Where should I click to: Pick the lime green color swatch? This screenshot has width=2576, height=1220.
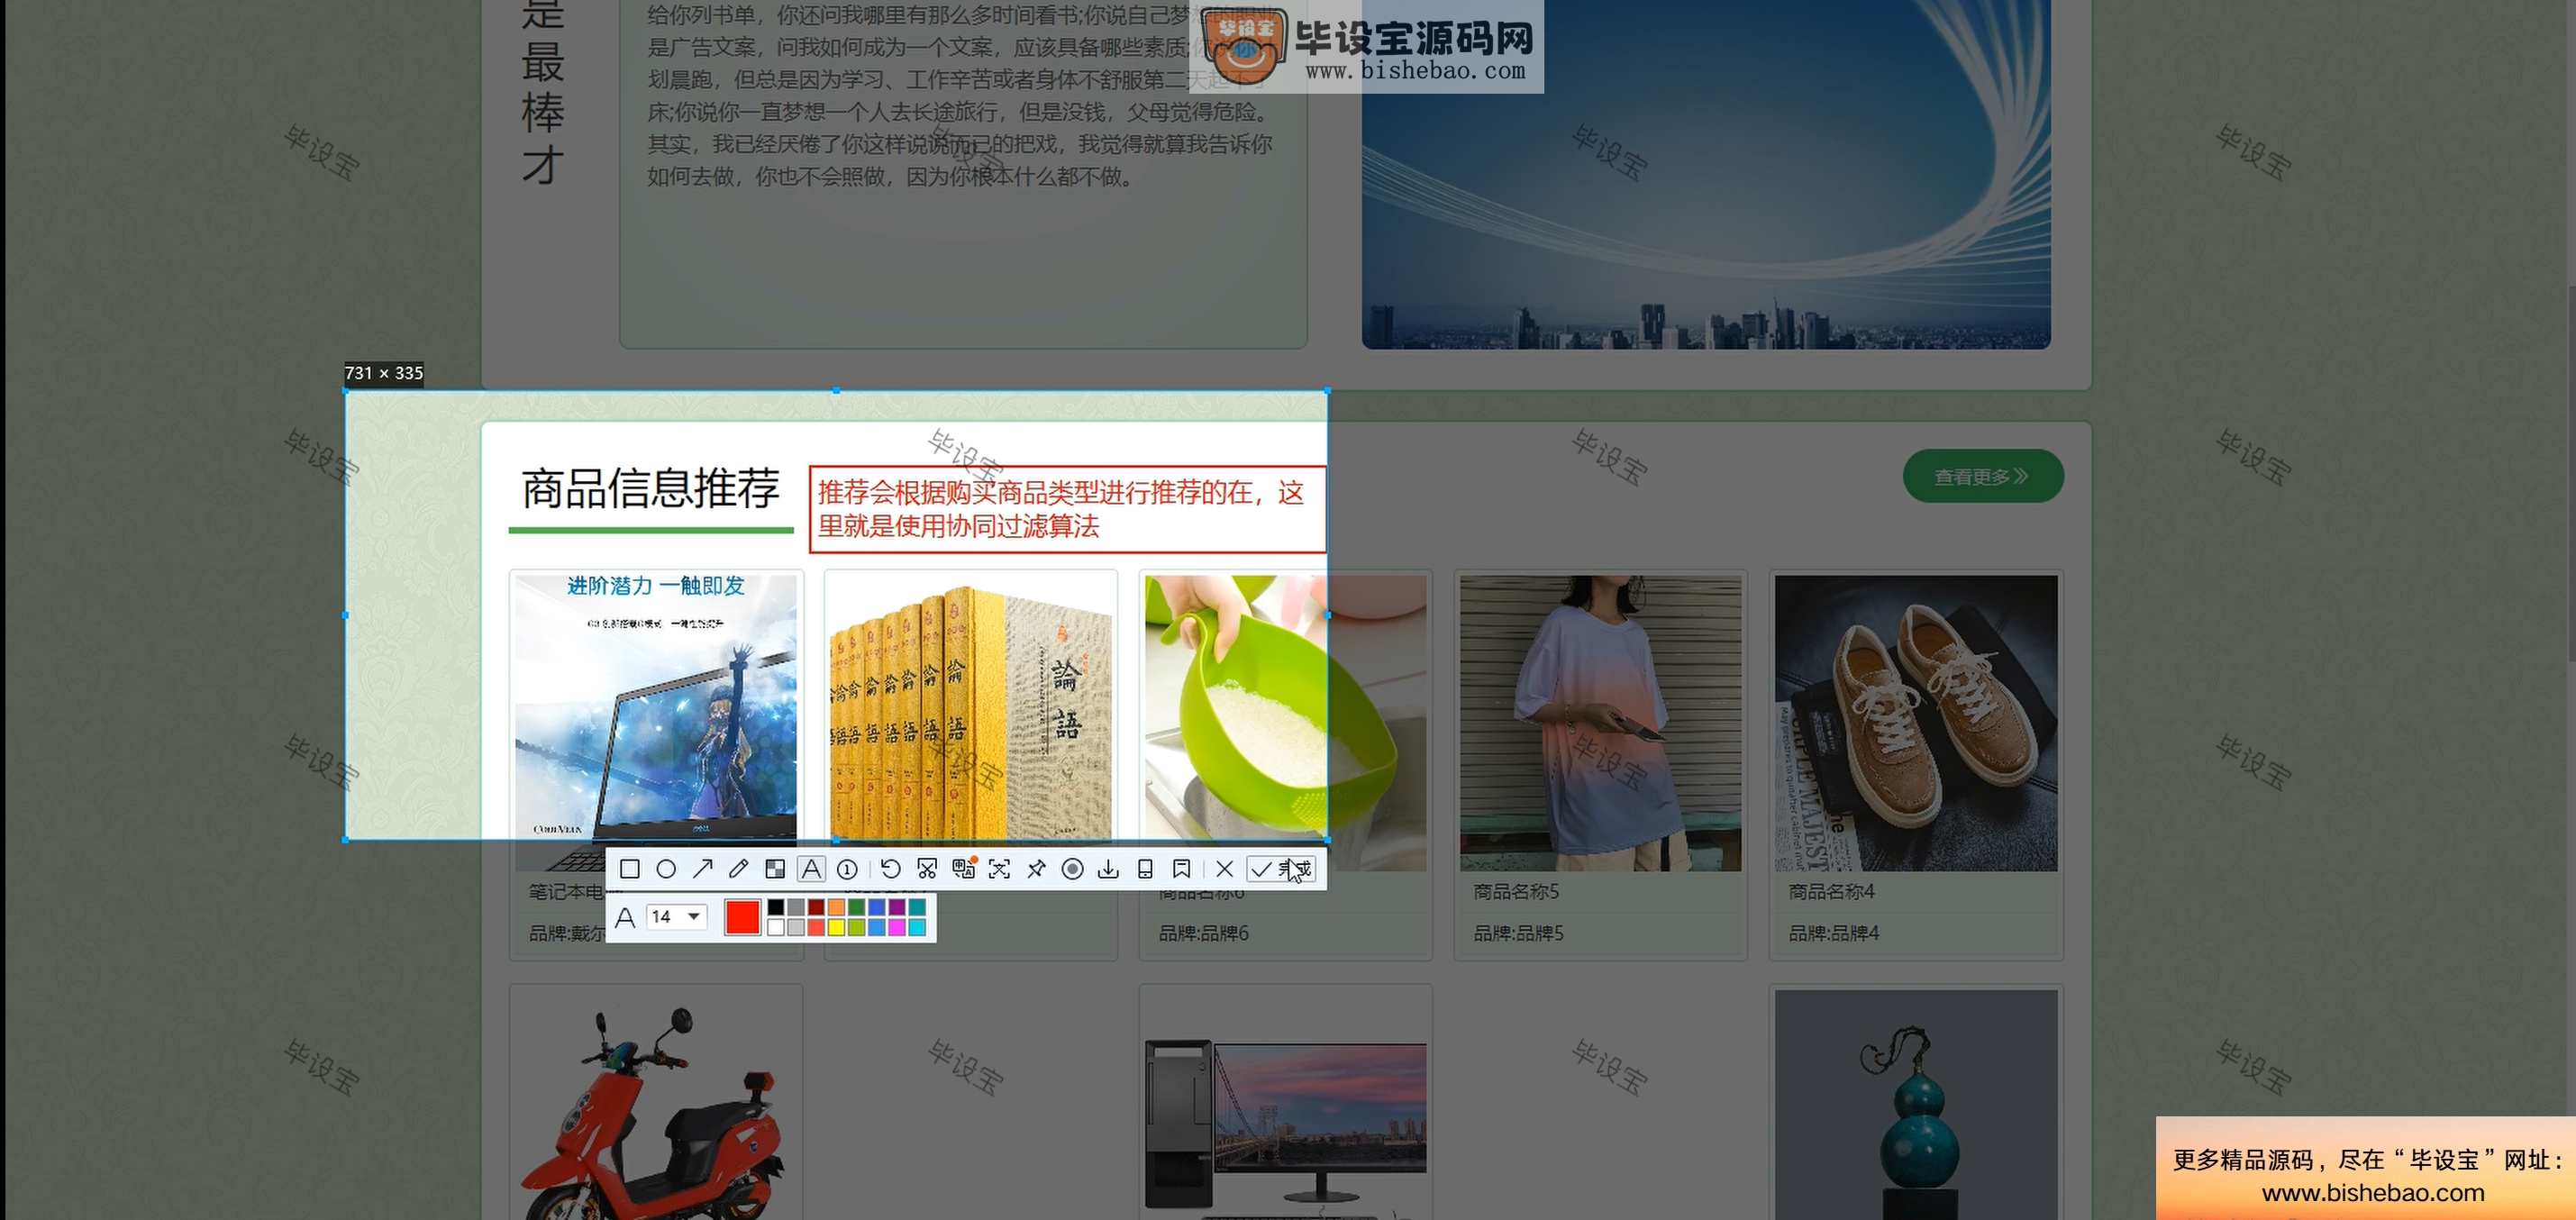click(x=857, y=927)
